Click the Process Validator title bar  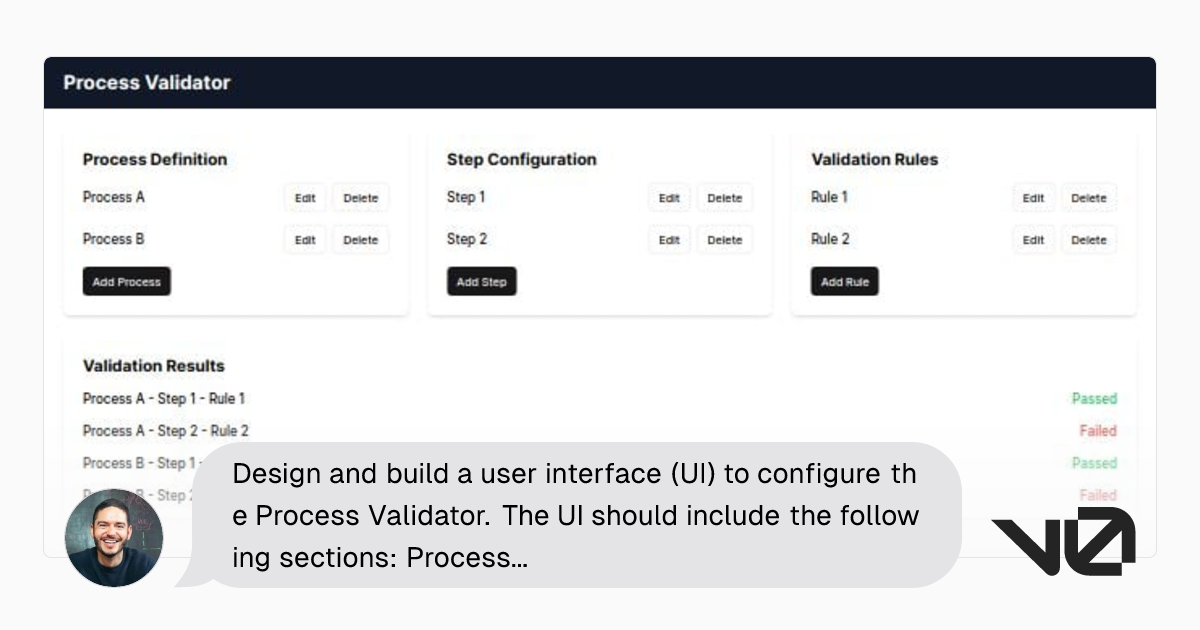point(147,83)
